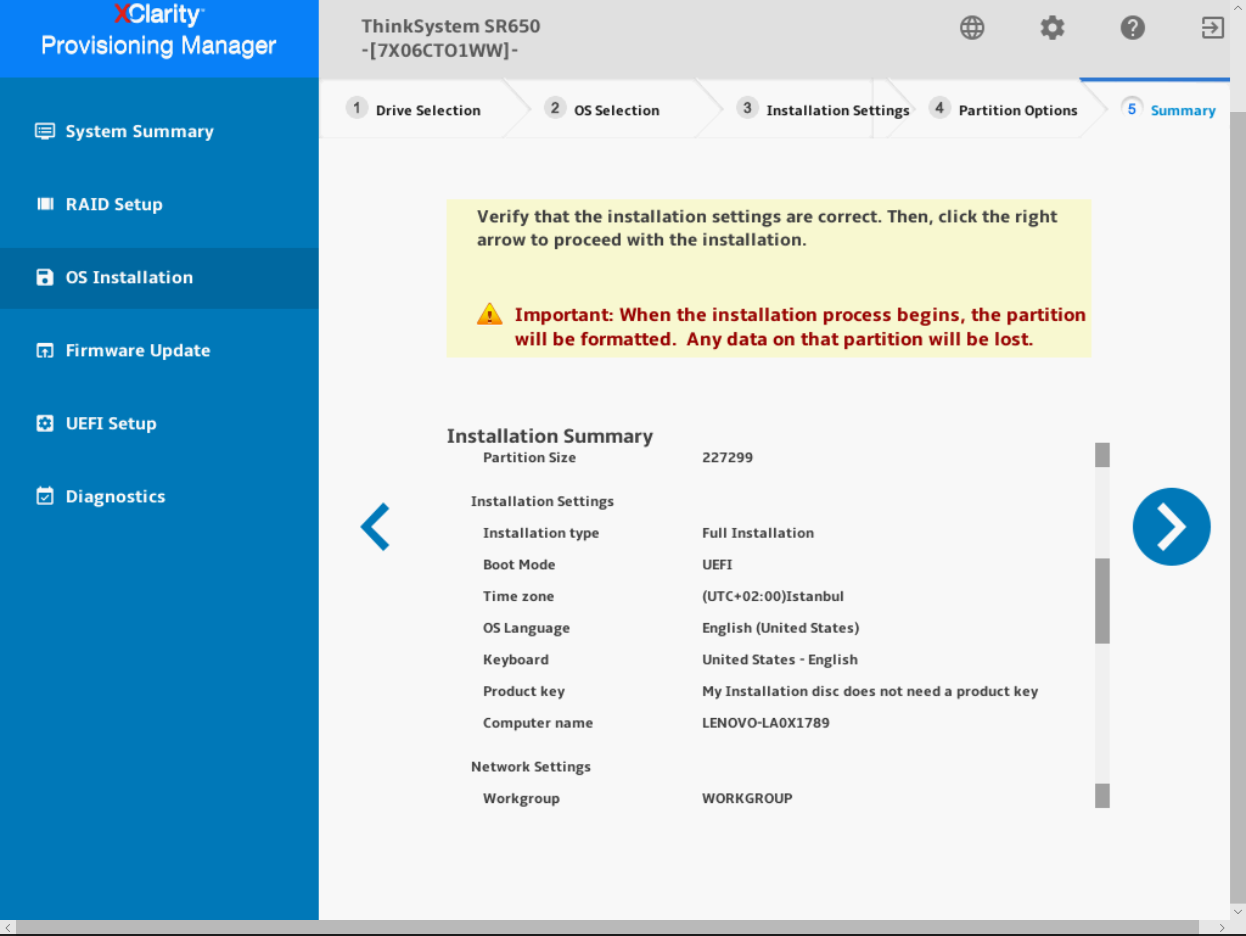
Task: Go to step 2 OS Selection
Action: tap(602, 109)
